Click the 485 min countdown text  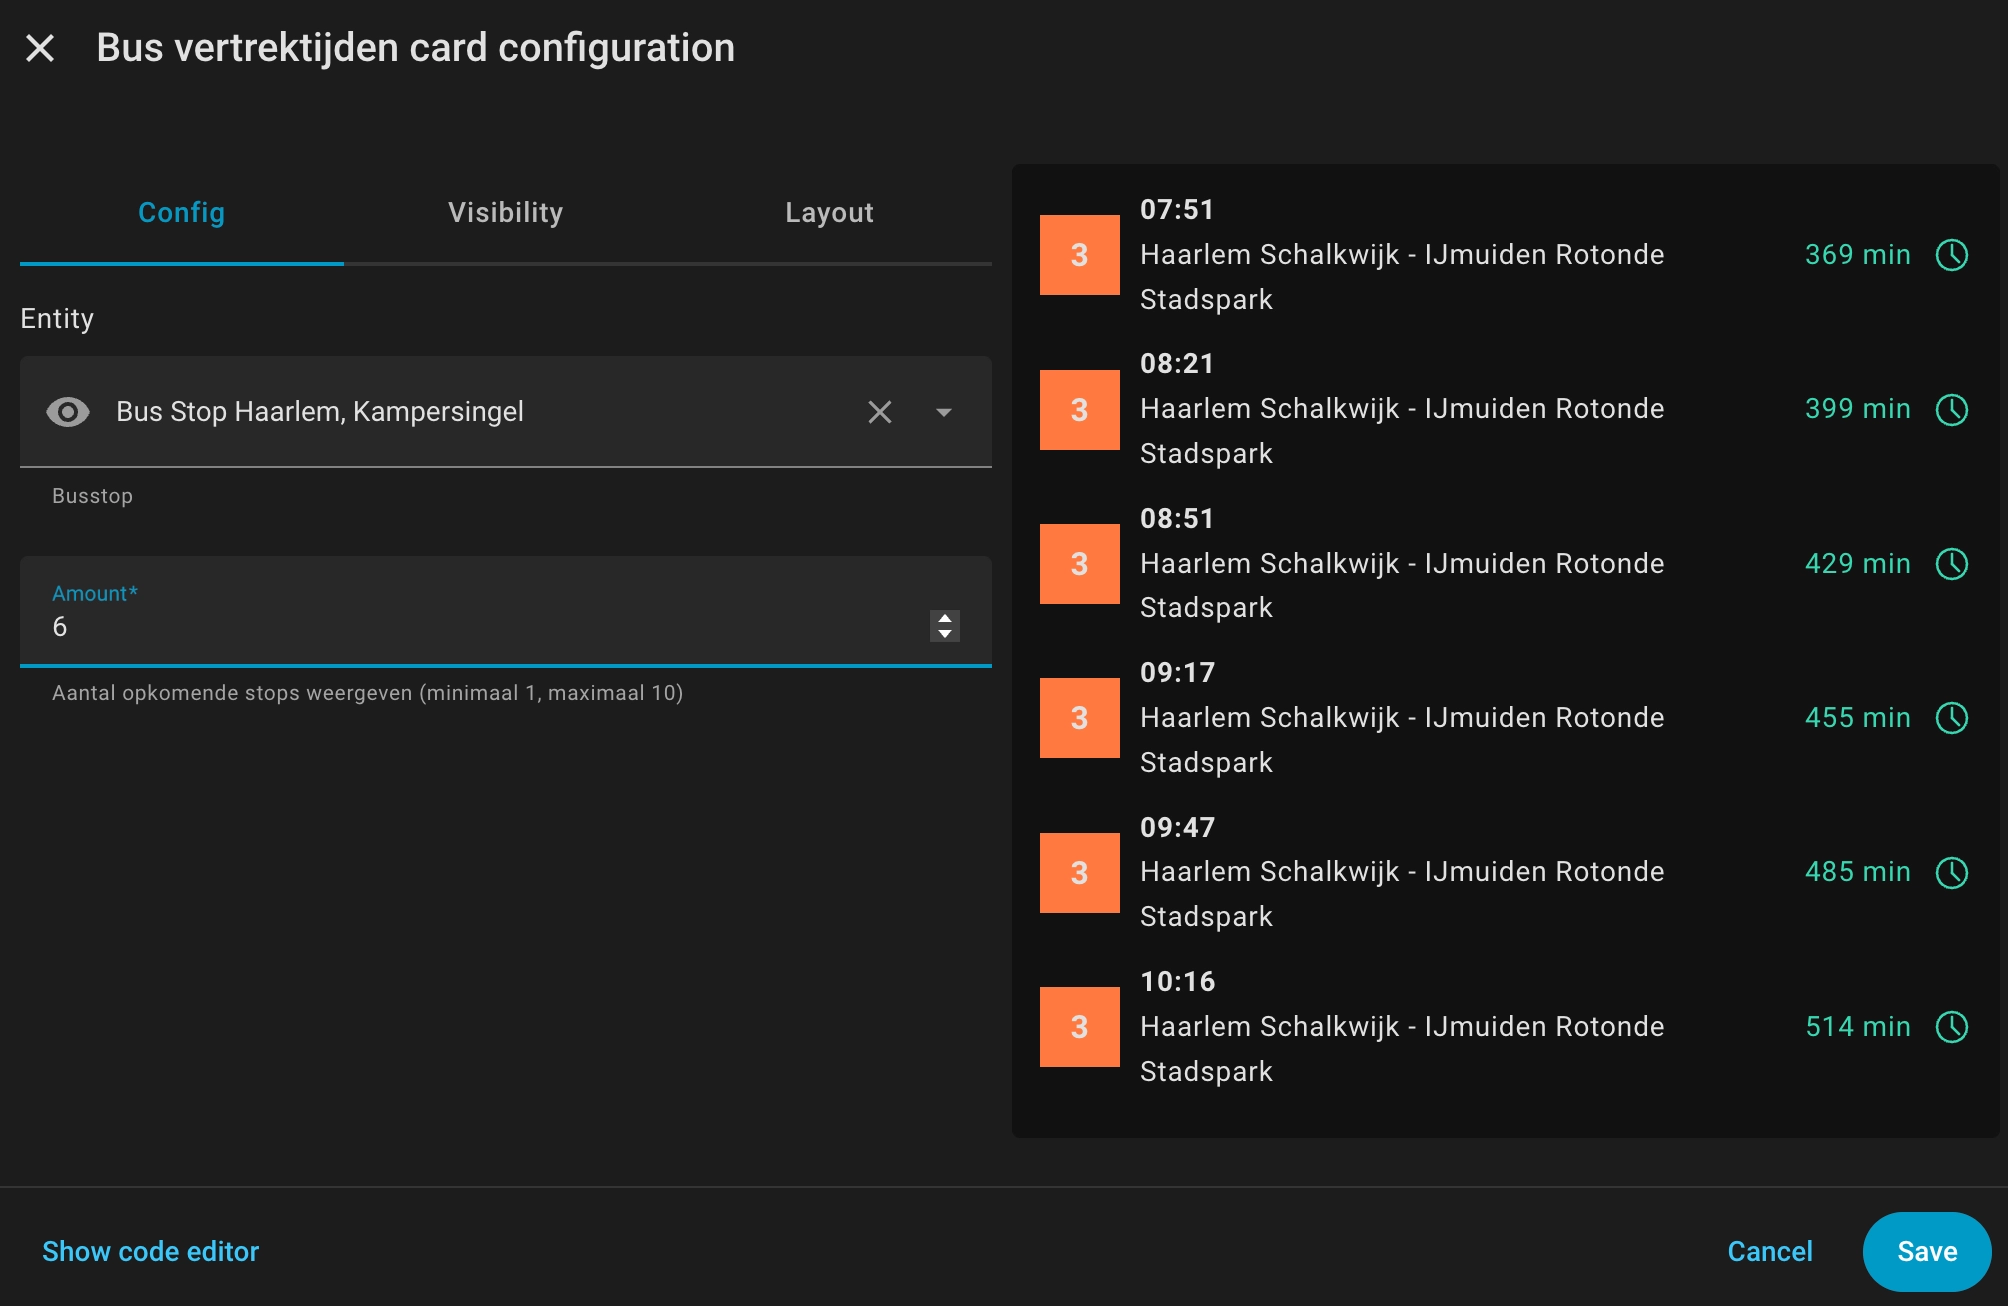tap(1857, 872)
